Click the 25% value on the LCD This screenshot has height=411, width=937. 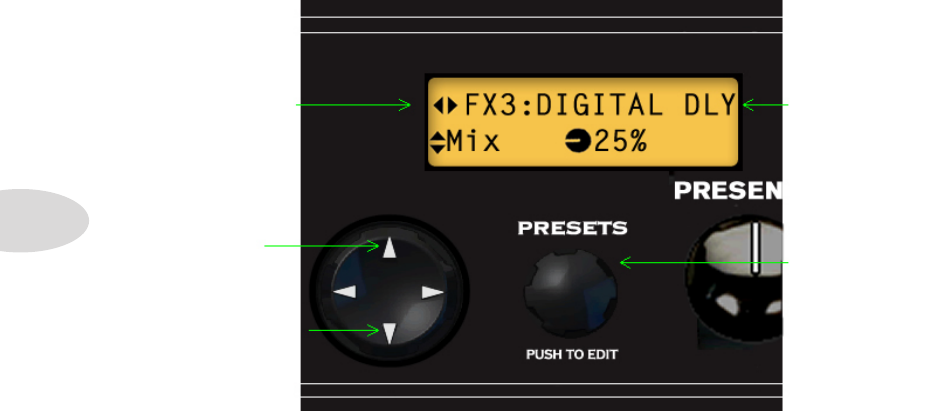(x=621, y=142)
